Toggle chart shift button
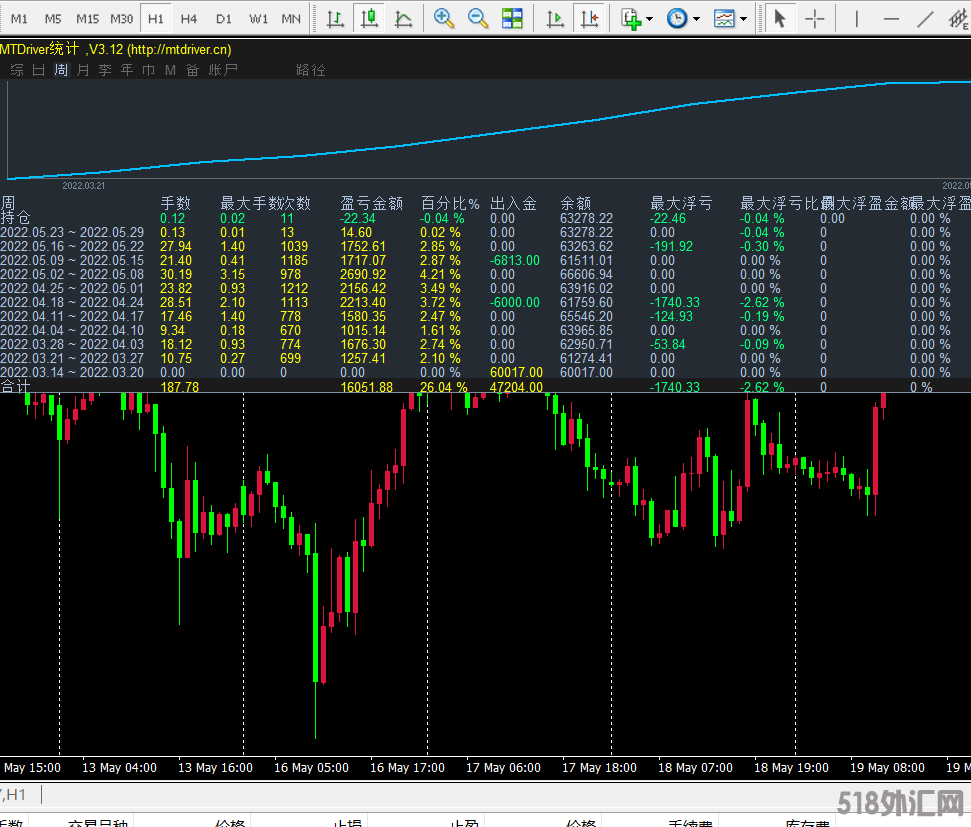The image size is (971, 827). (590, 18)
